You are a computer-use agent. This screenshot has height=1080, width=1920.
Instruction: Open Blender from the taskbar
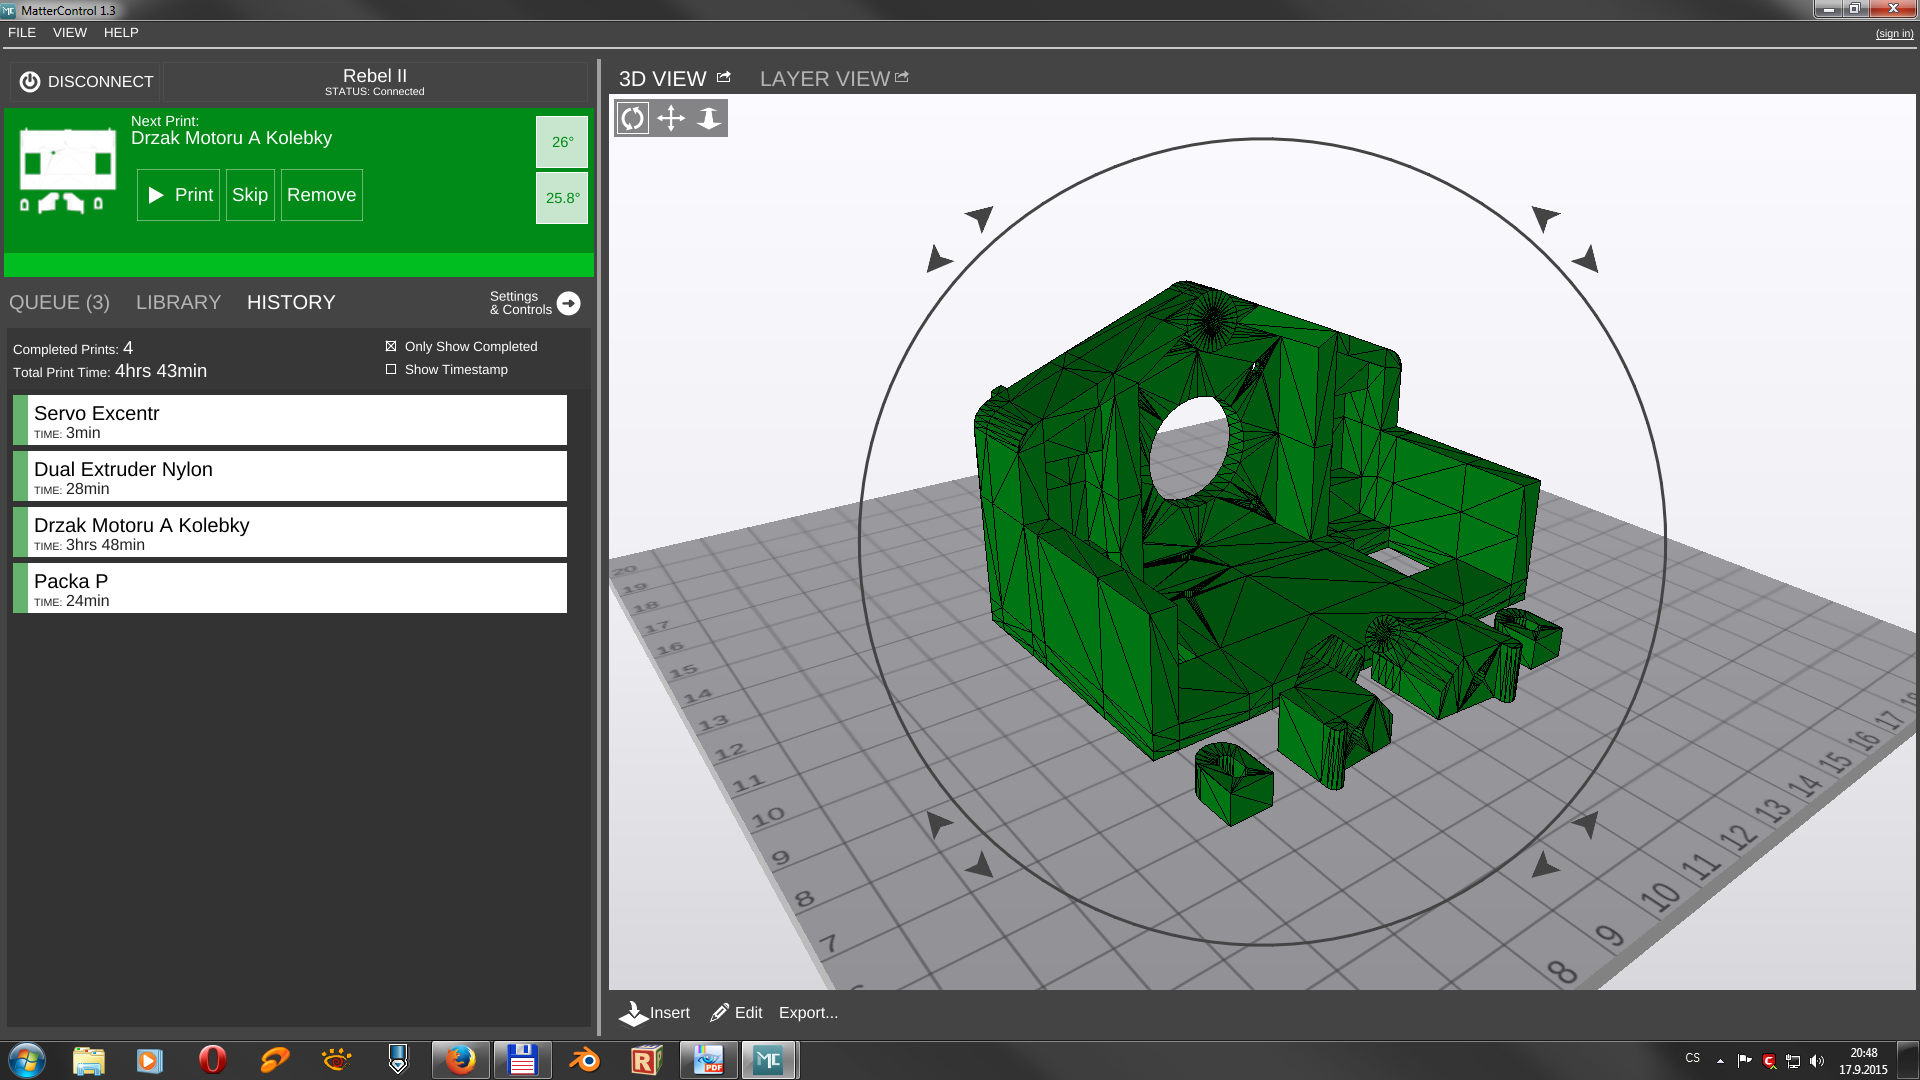584,1060
